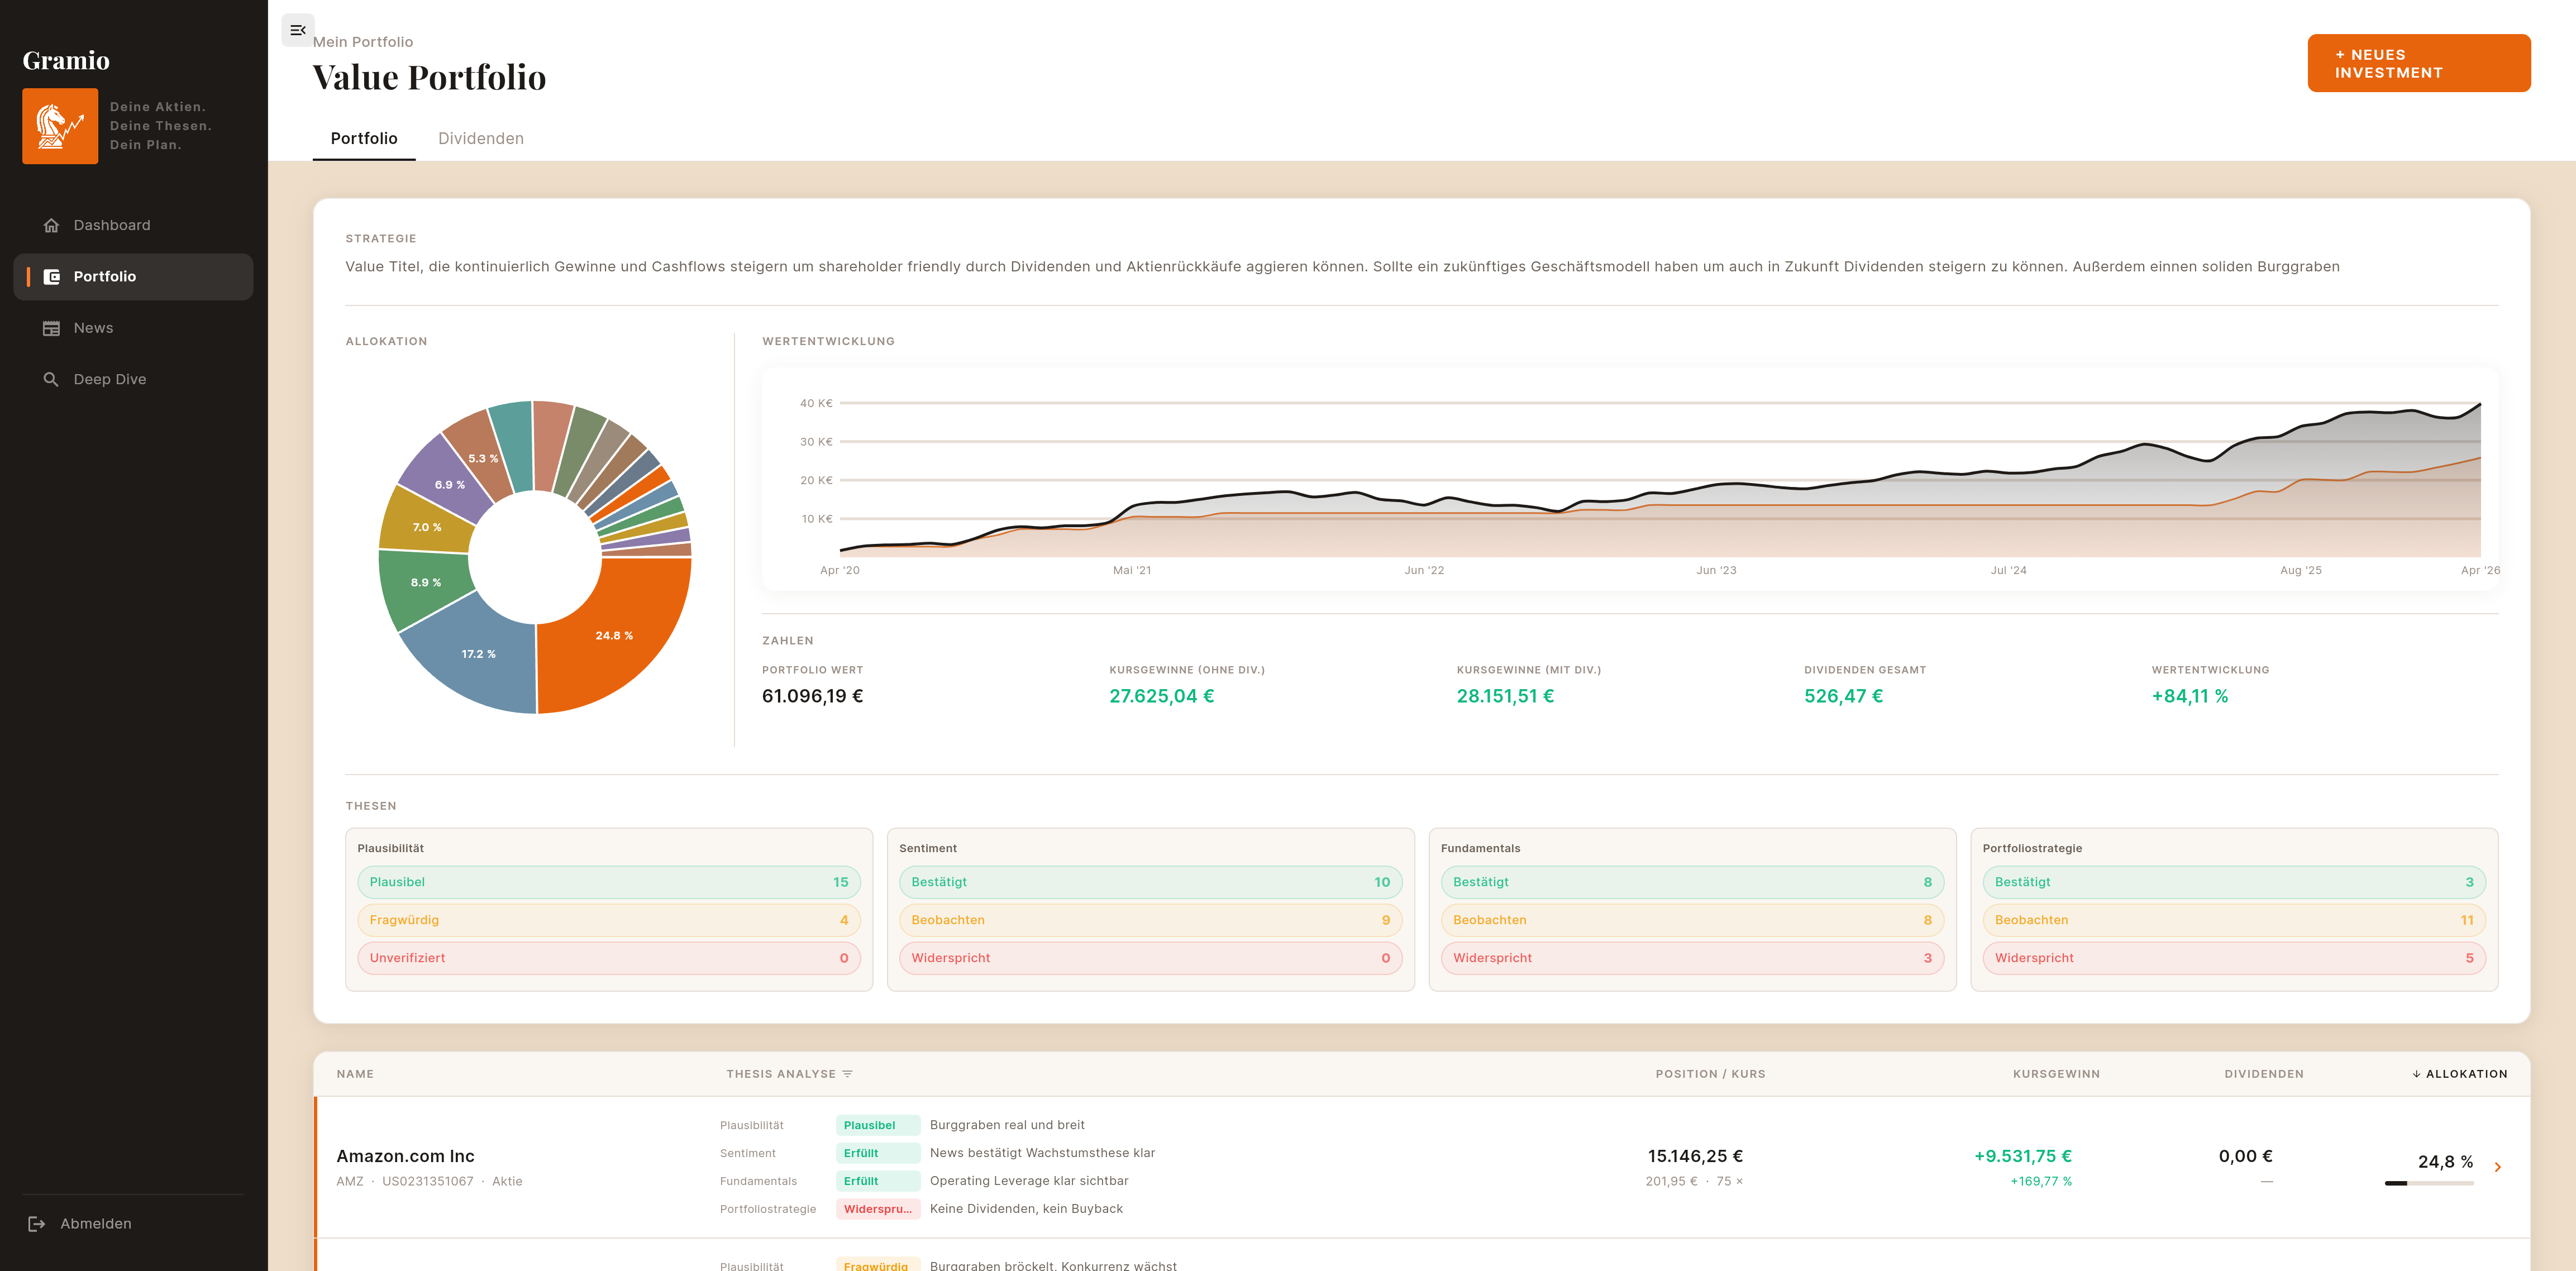
Task: Collapse the sidebar with the menu toggle icon
Action: pos(298,30)
